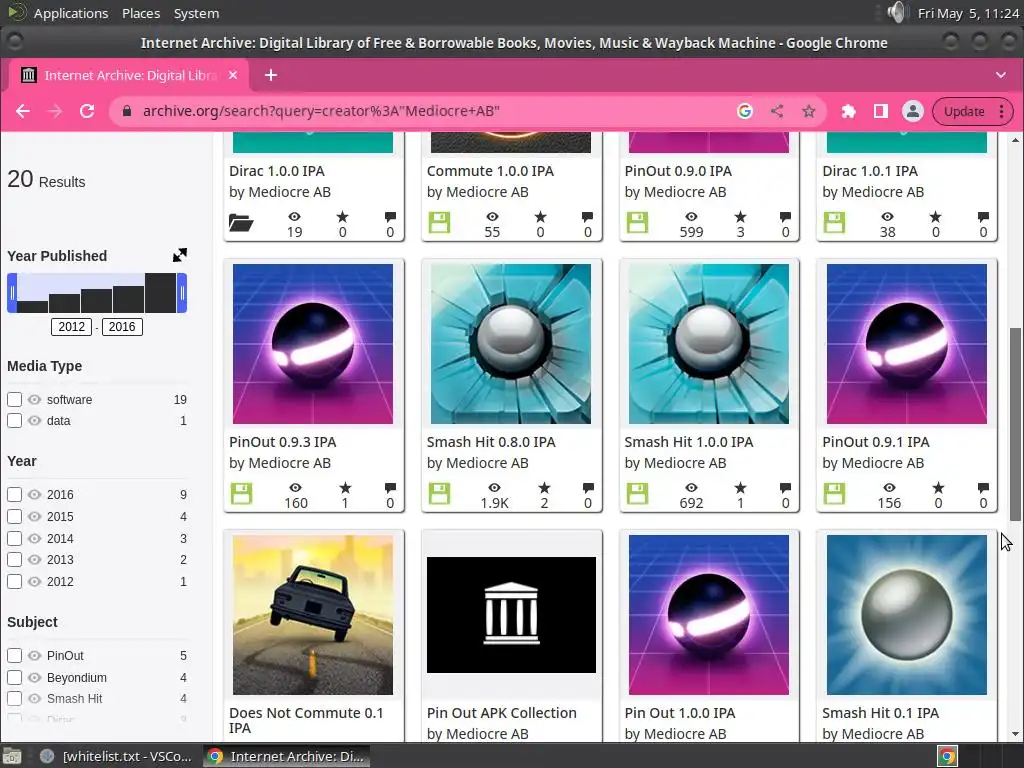Viewport: 1024px width, 768px height.
Task: Check the data media type checkbox
Action: [x=14, y=421]
